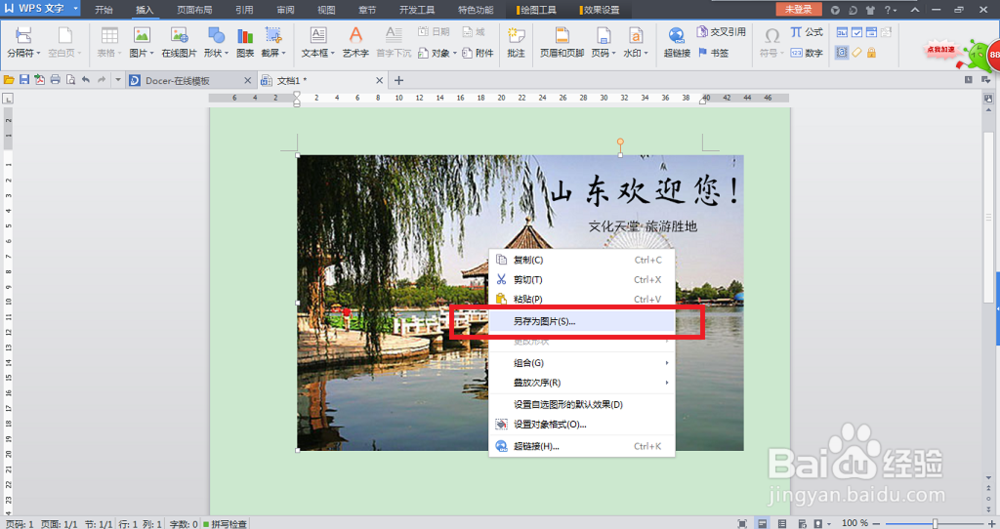Open the 分隔符 separator dropdown

click(x=24, y=42)
